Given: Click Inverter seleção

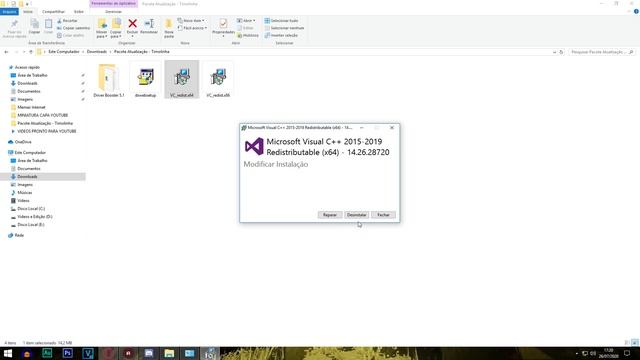Looking at the screenshot, I should [x=281, y=35].
